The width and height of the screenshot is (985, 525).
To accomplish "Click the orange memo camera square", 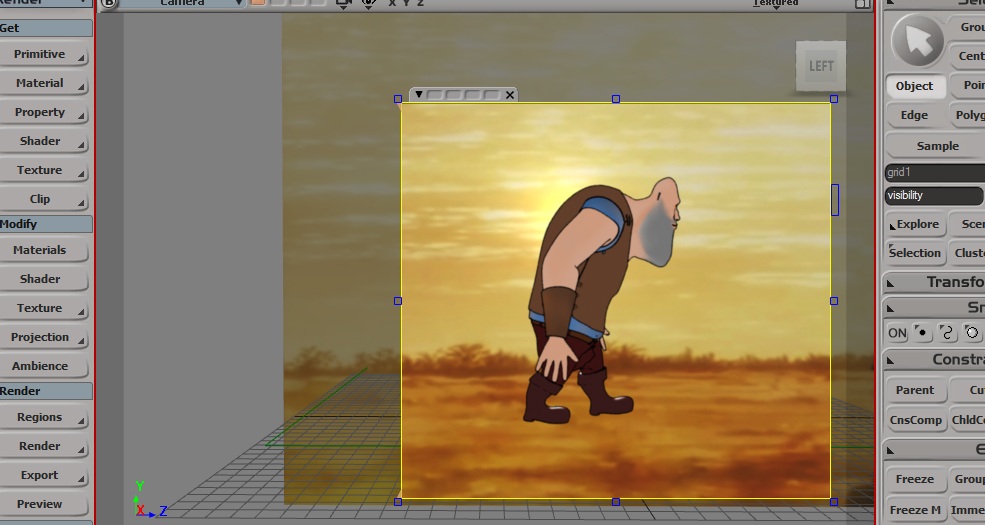I will click(258, 3).
